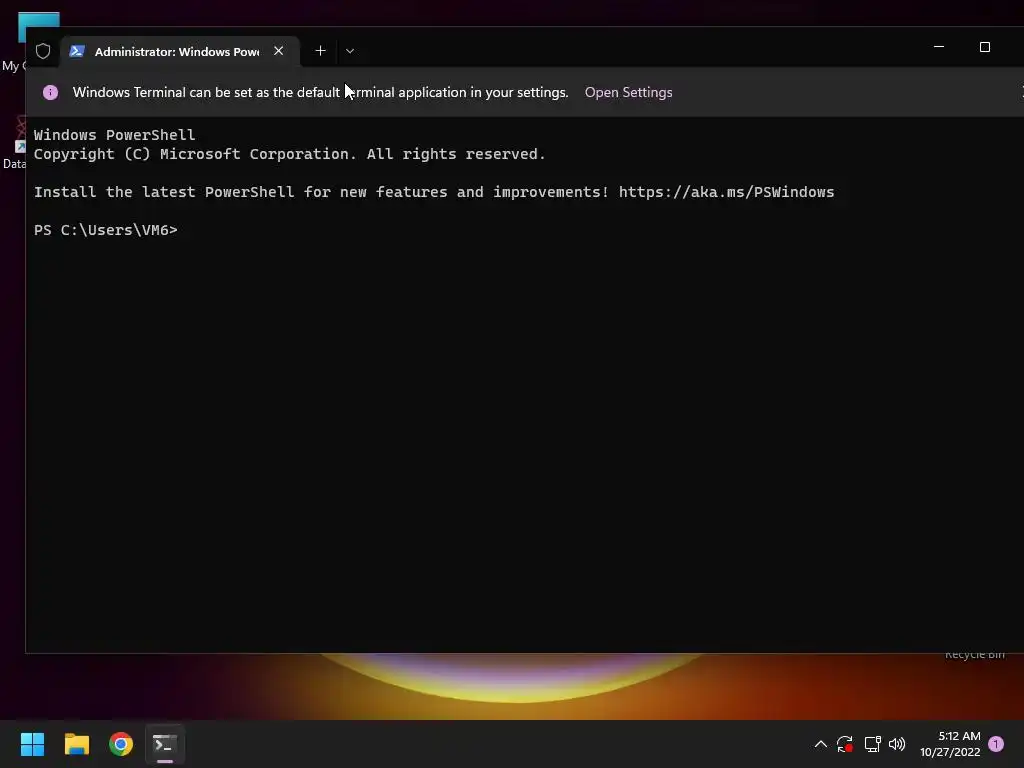Show hidden system tray icons
This screenshot has height=768, width=1024.
point(821,744)
